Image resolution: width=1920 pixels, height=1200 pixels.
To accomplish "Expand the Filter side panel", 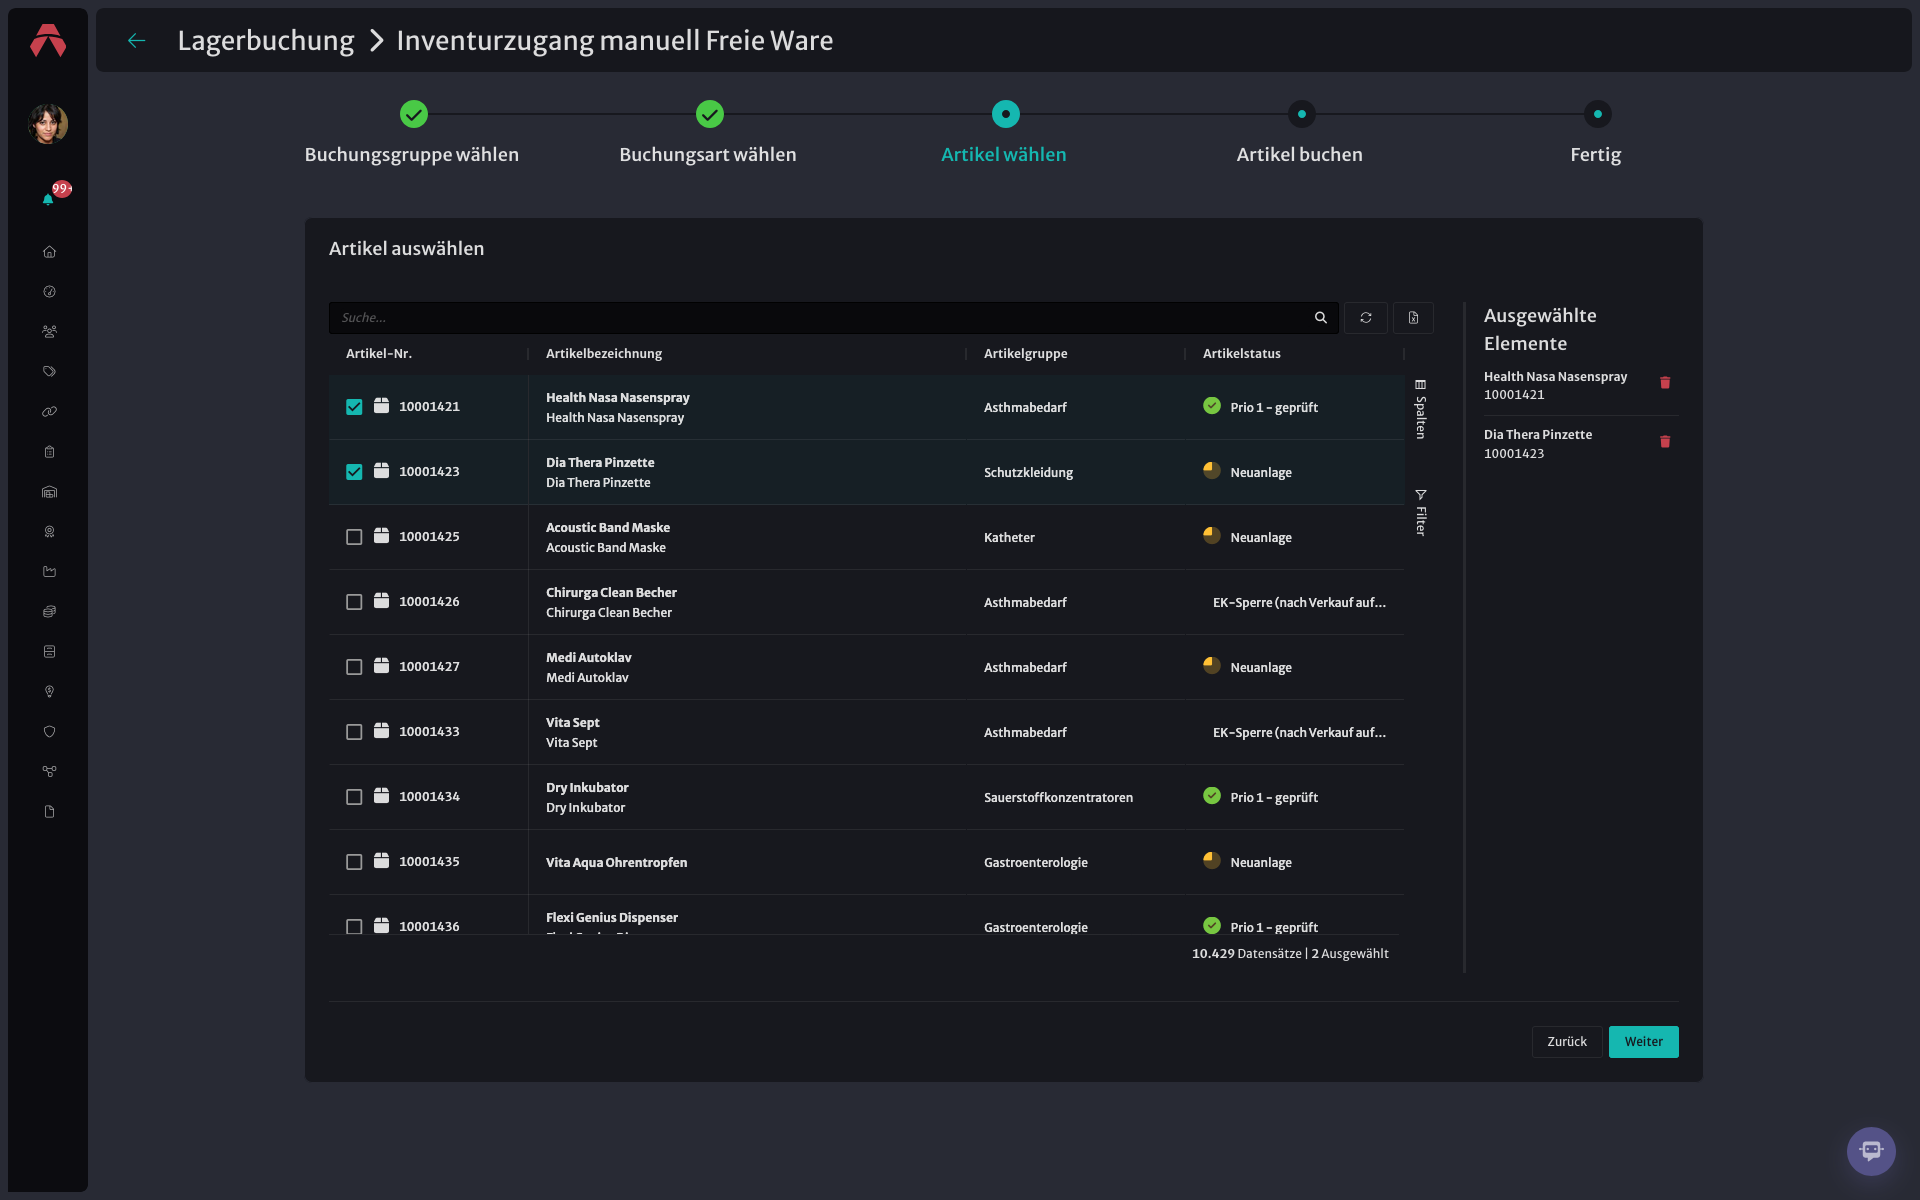I will 1420,513.
